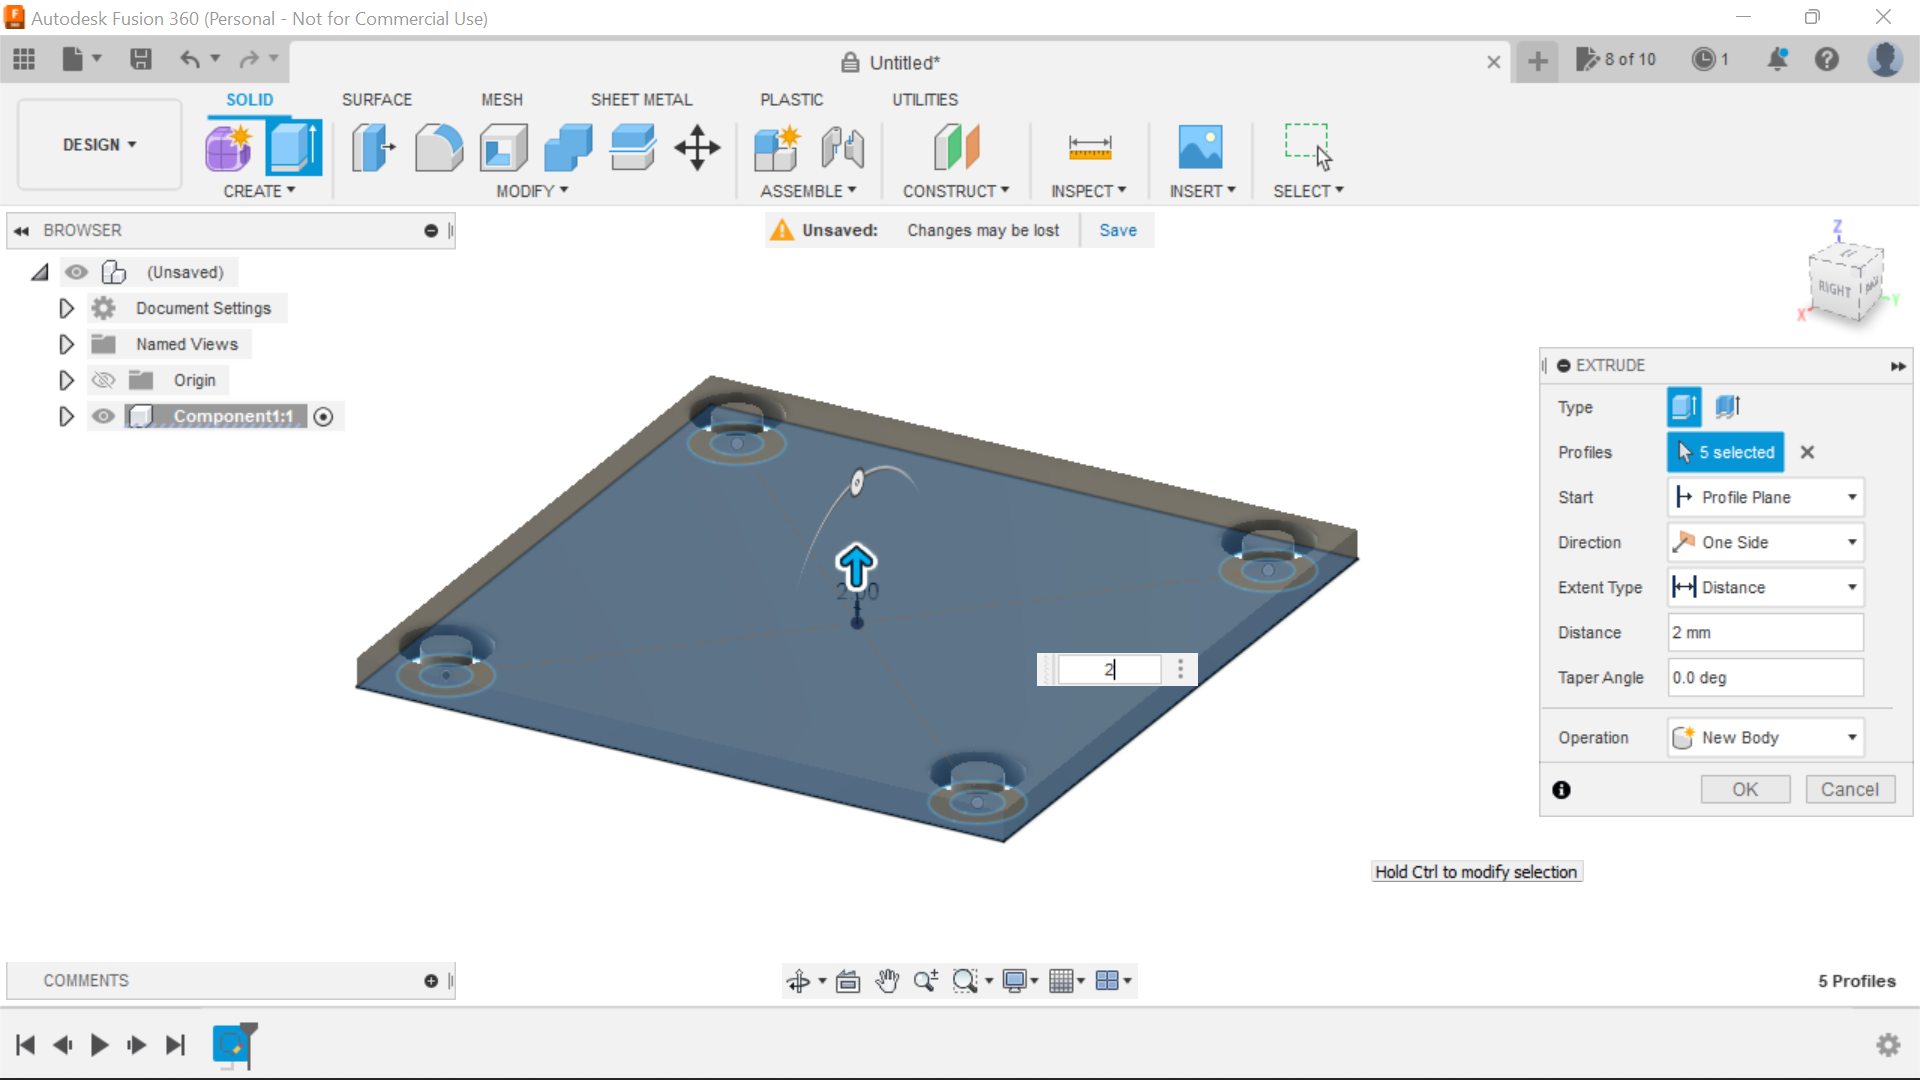Click OK to confirm extrude operation
This screenshot has height=1080, width=1920.
(1745, 789)
